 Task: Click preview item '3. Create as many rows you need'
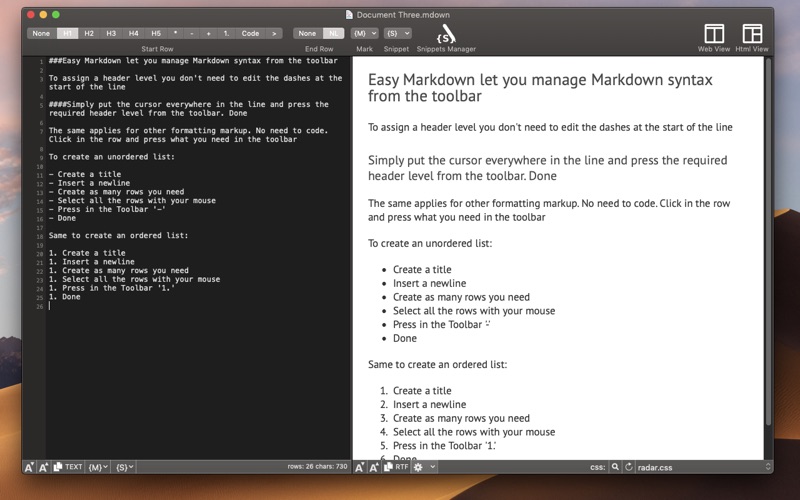(x=455, y=418)
